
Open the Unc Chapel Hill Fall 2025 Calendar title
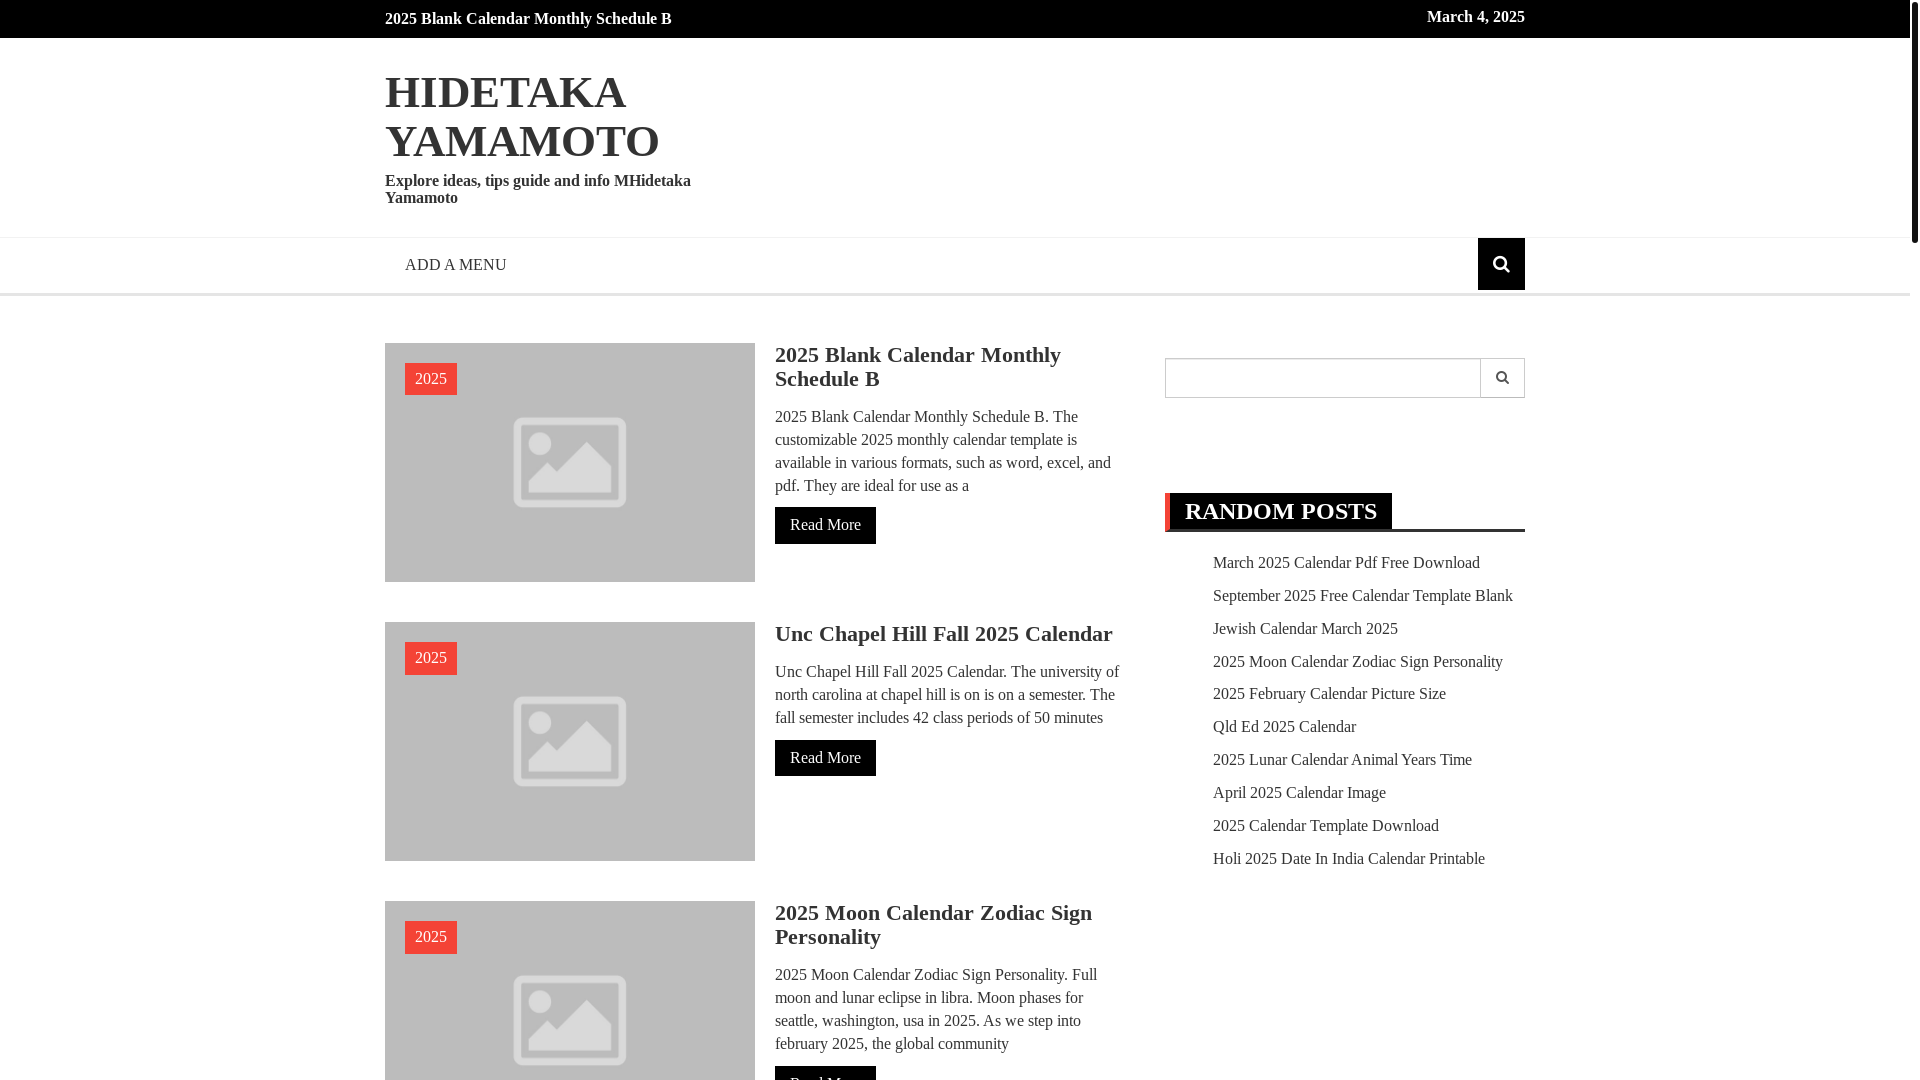(x=943, y=634)
